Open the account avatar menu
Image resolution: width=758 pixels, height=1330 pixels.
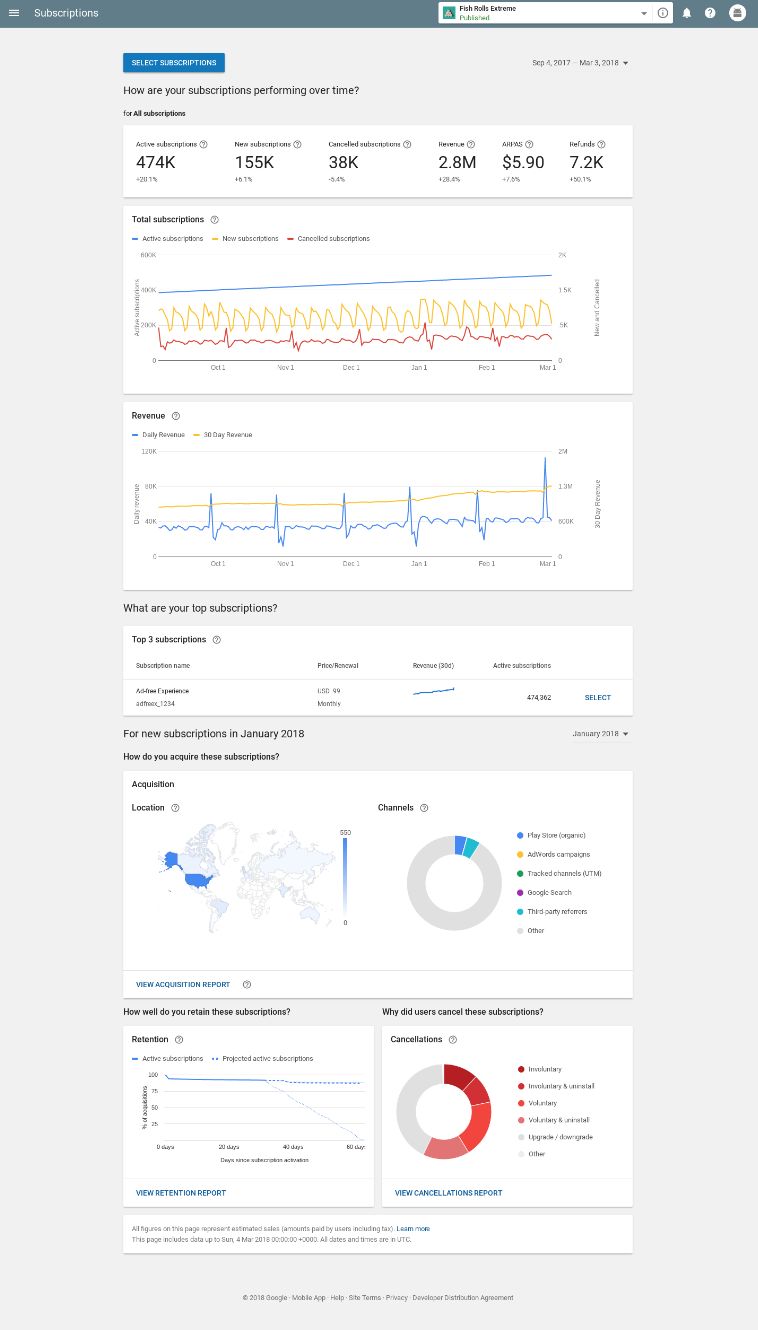click(x=738, y=13)
